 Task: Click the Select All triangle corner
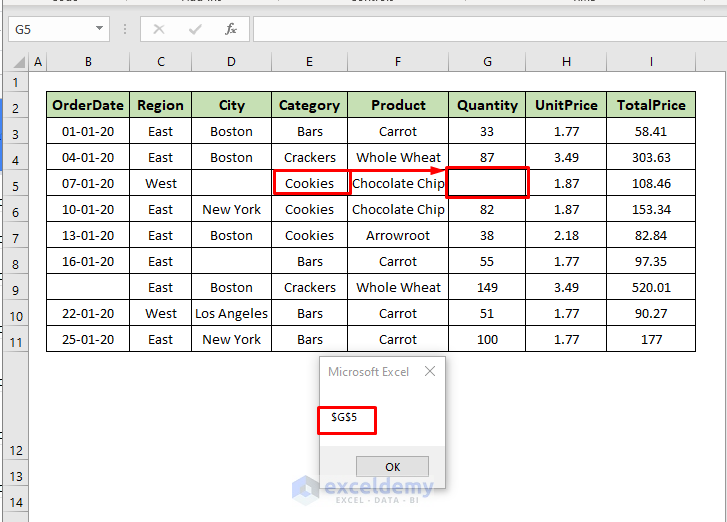(19, 62)
